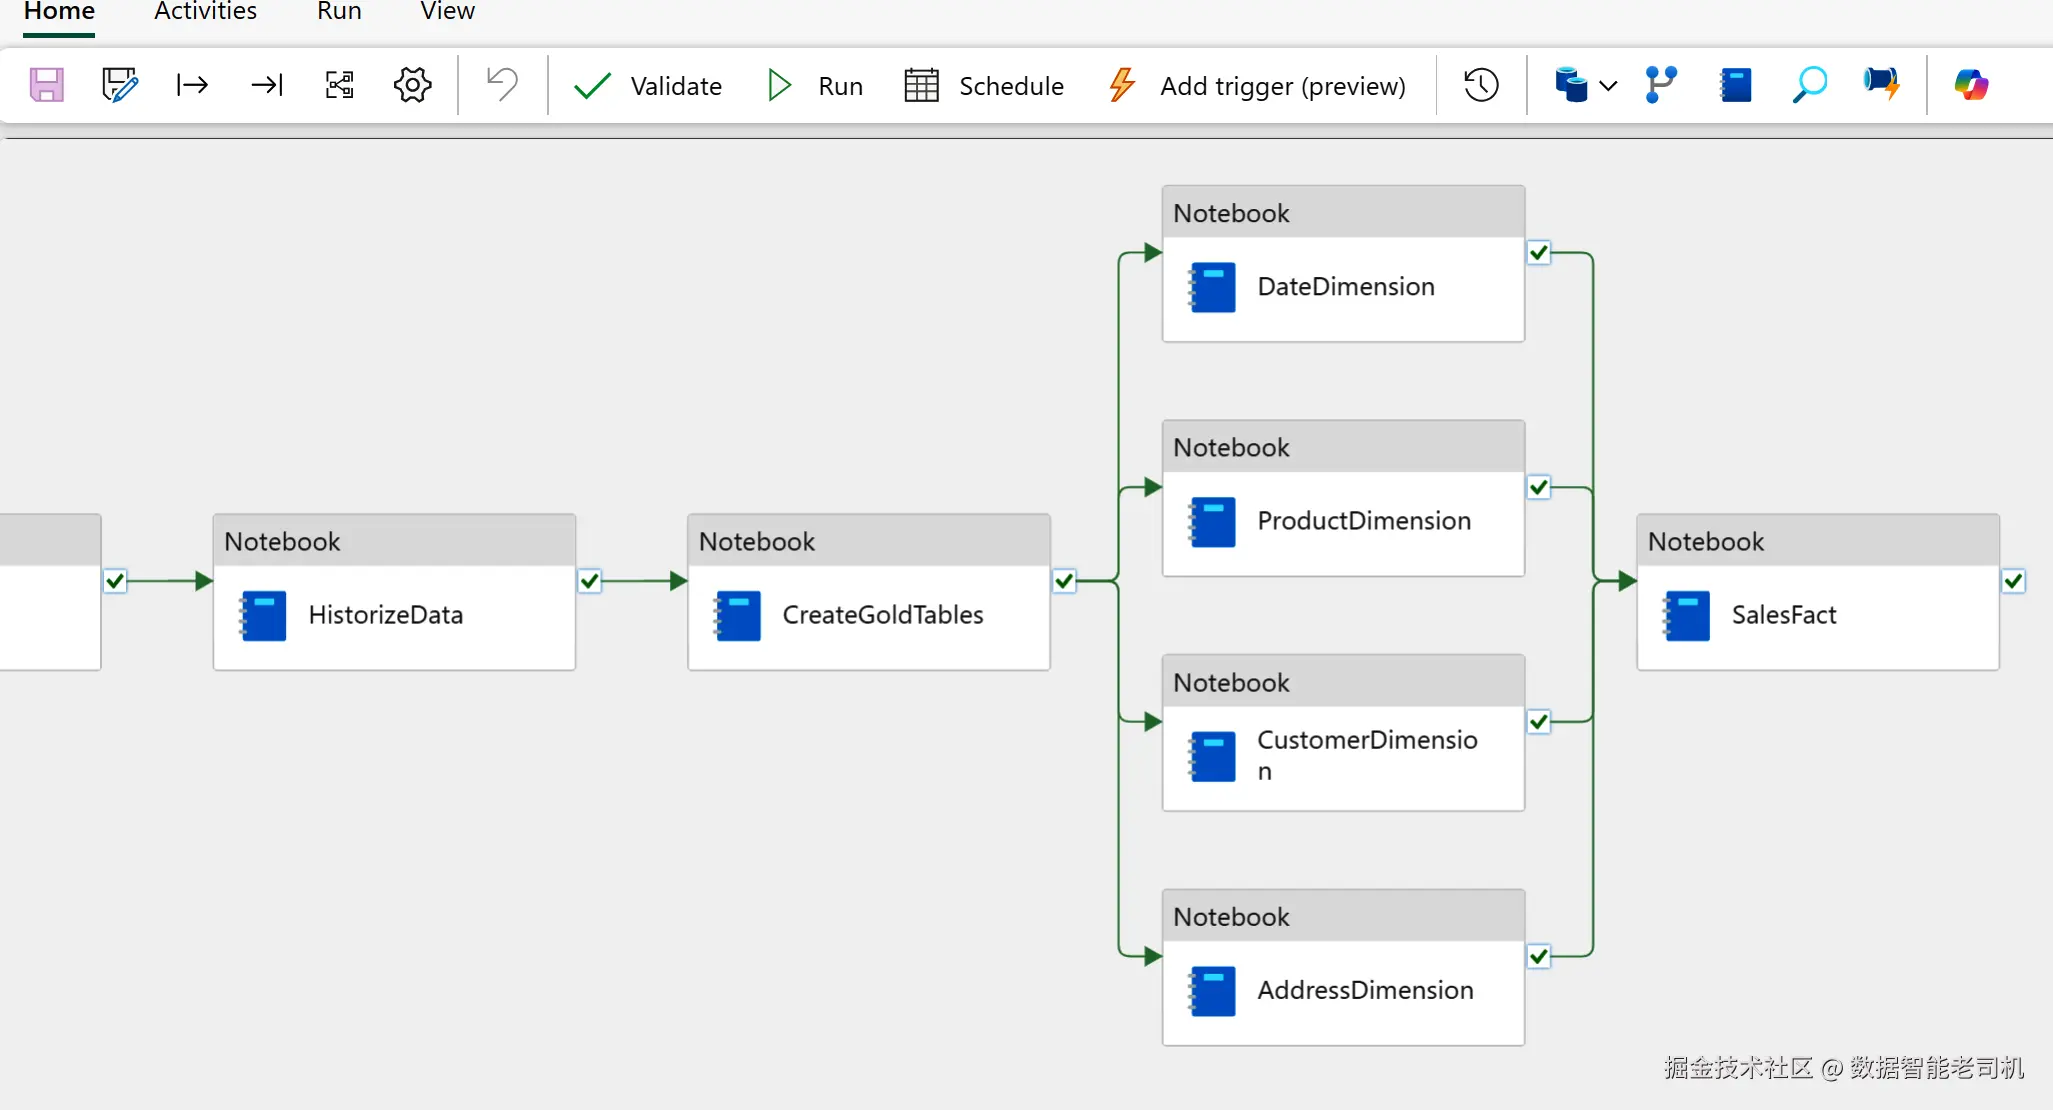The width and height of the screenshot is (2053, 1110).
Task: Click the success checkmark on CreateGoldTables output
Action: coord(1064,581)
